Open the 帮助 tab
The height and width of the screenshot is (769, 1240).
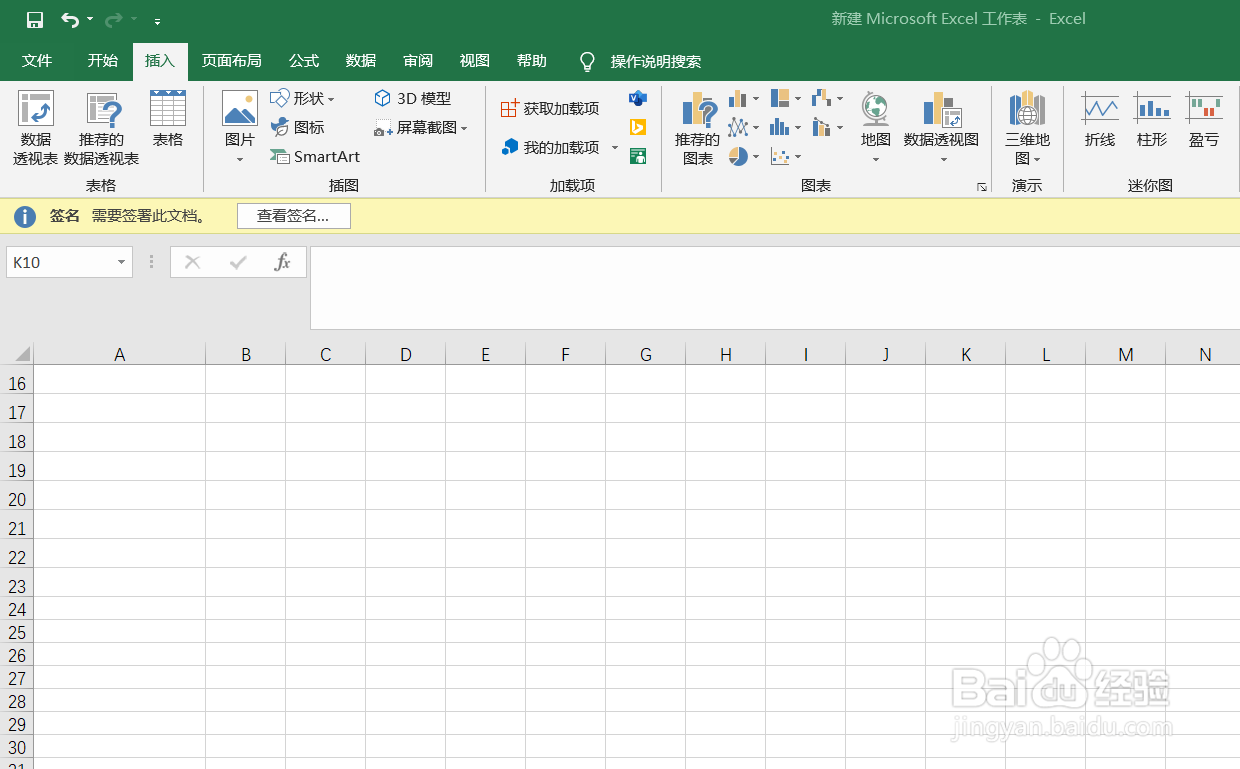532,61
